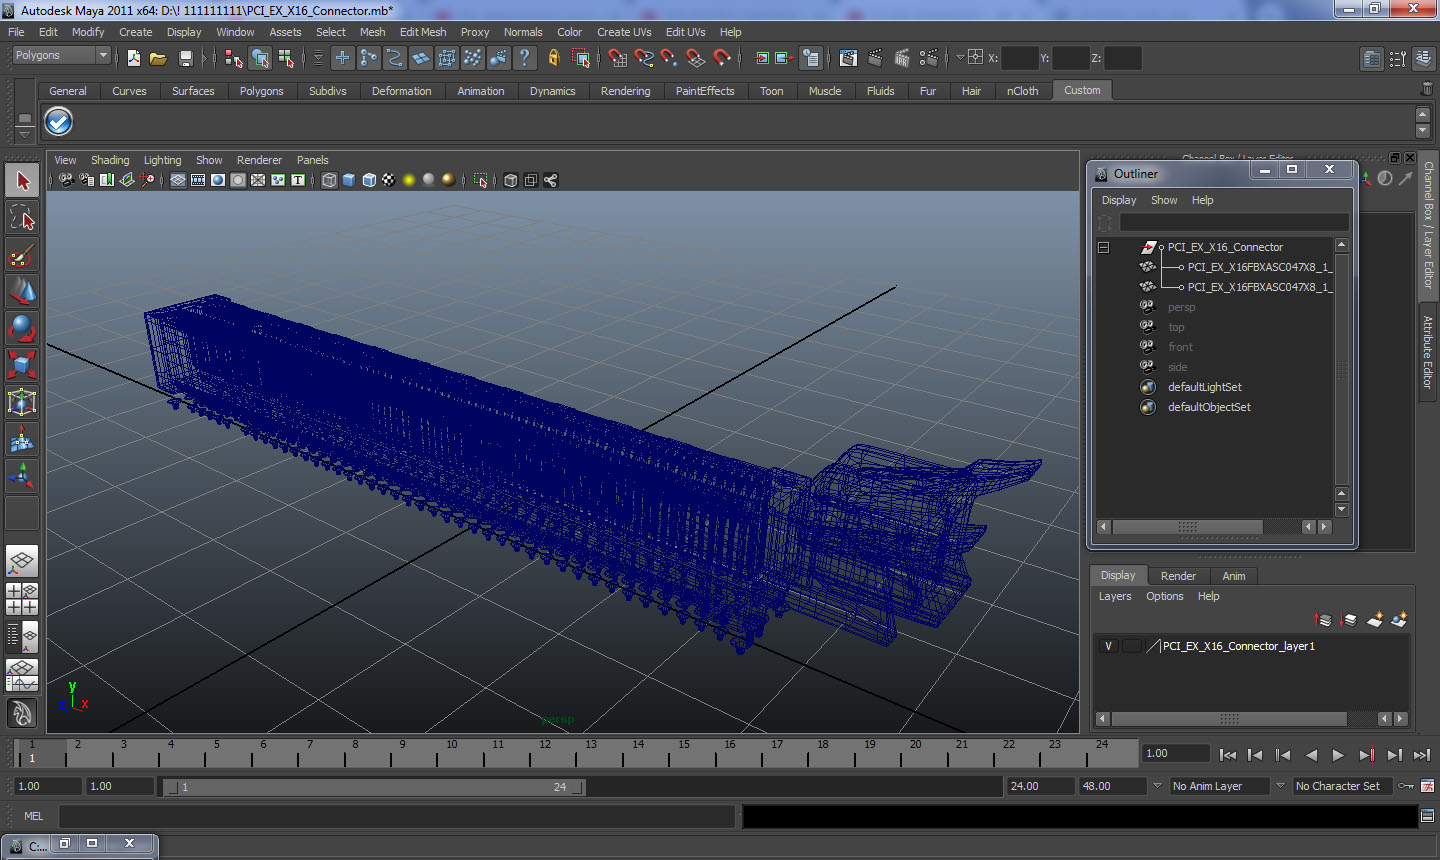Enable Snap to curves magnet
The width and height of the screenshot is (1440, 860).
(644, 58)
